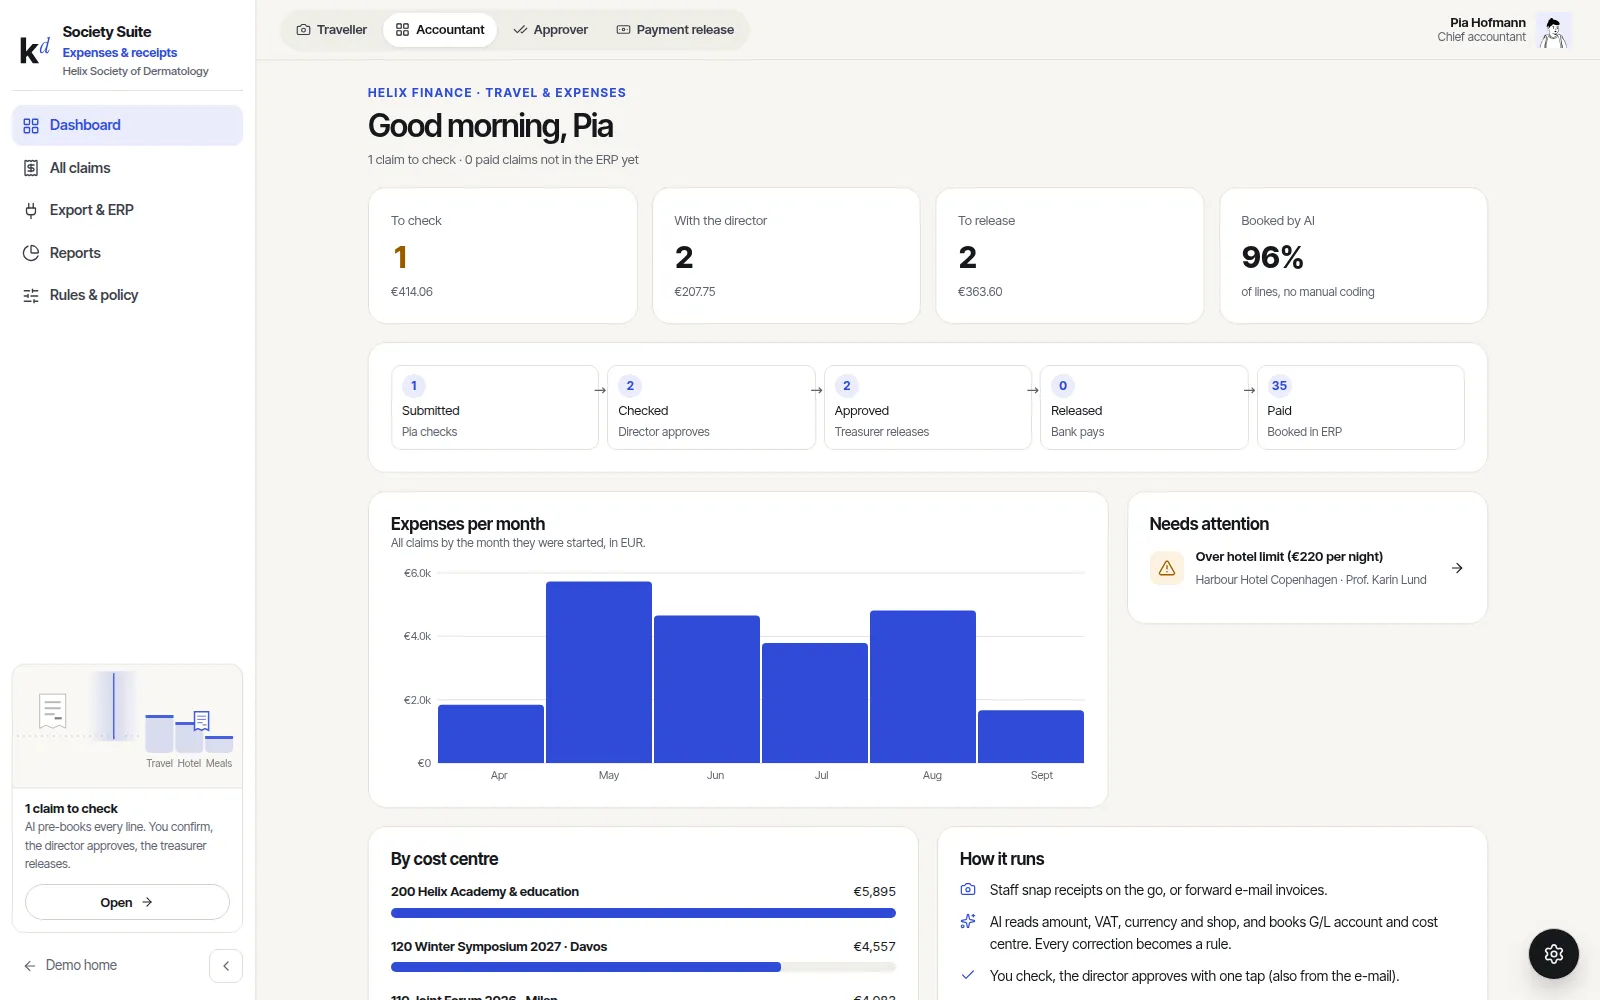The height and width of the screenshot is (1000, 1600).
Task: Click the hotel limit warning triangle icon
Action: [1166, 568]
